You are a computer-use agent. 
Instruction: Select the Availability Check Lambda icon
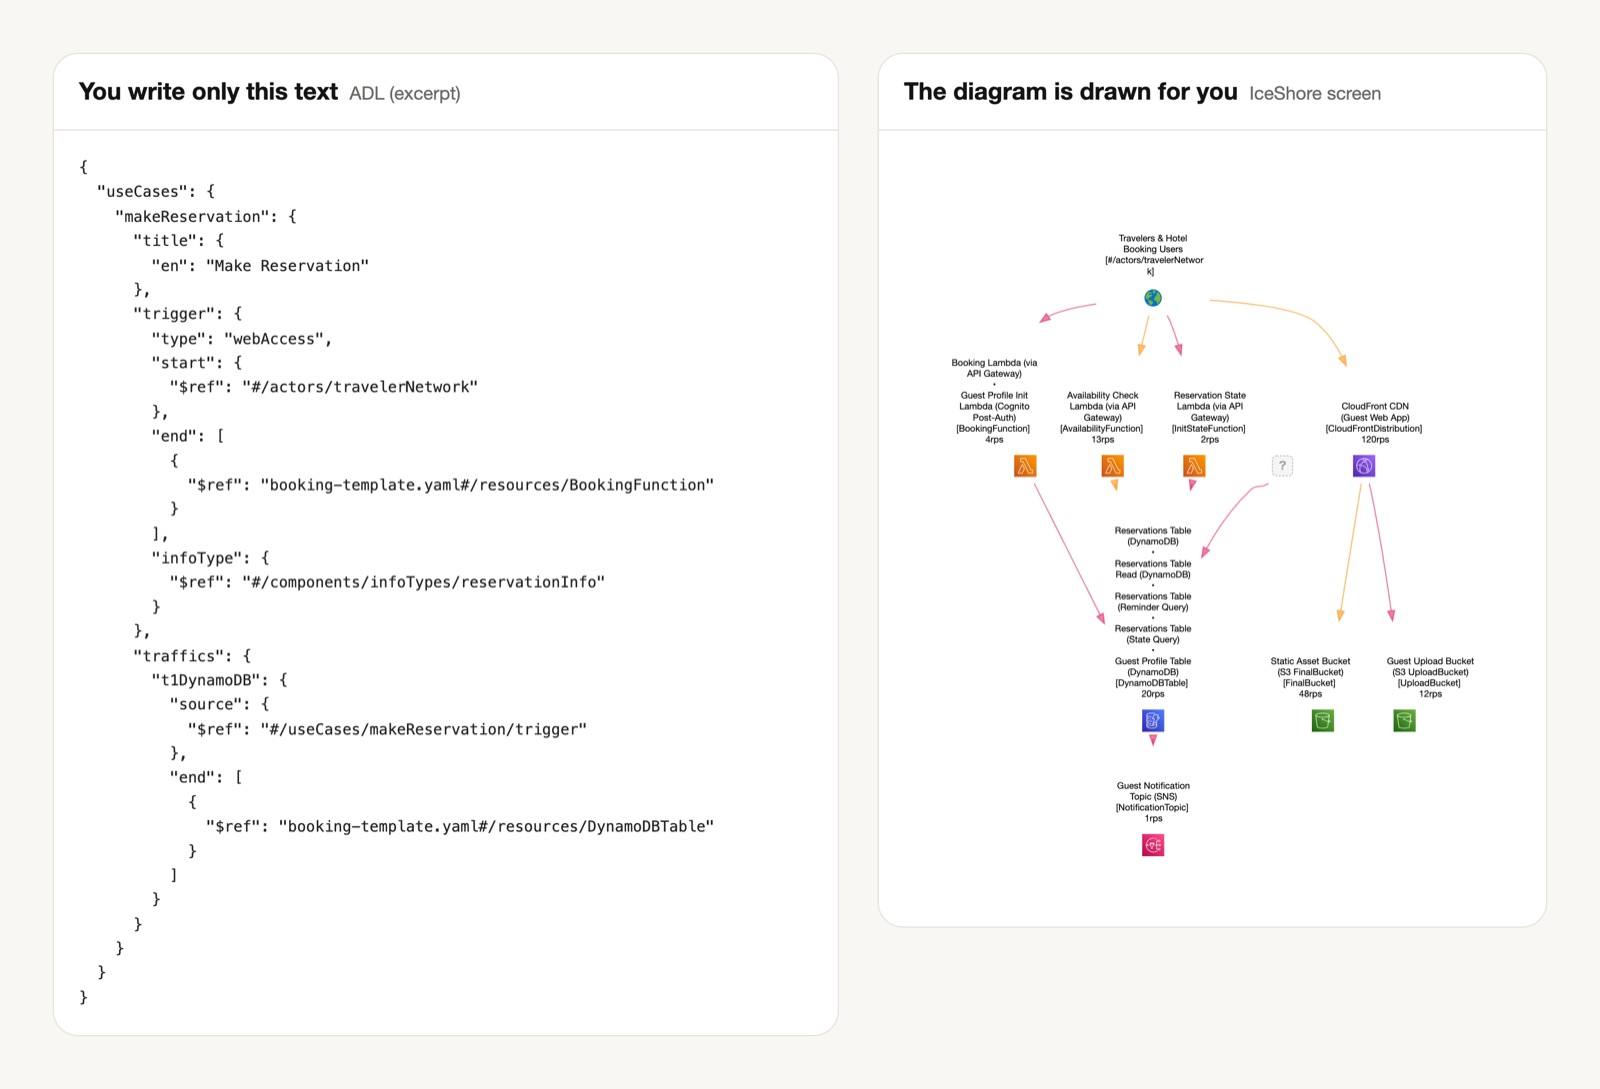1112,466
